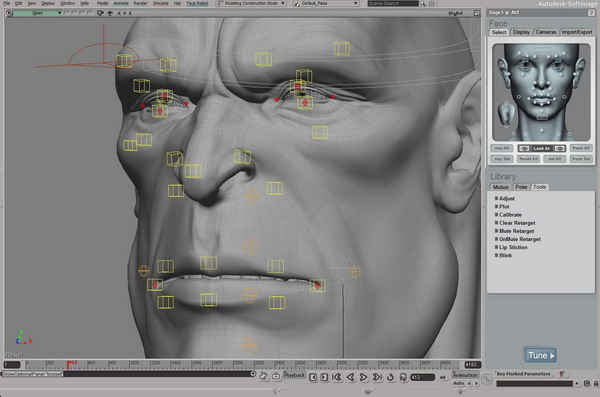Open the Shaded display mode menu
Screen dimensions: 600x397
[455, 13]
